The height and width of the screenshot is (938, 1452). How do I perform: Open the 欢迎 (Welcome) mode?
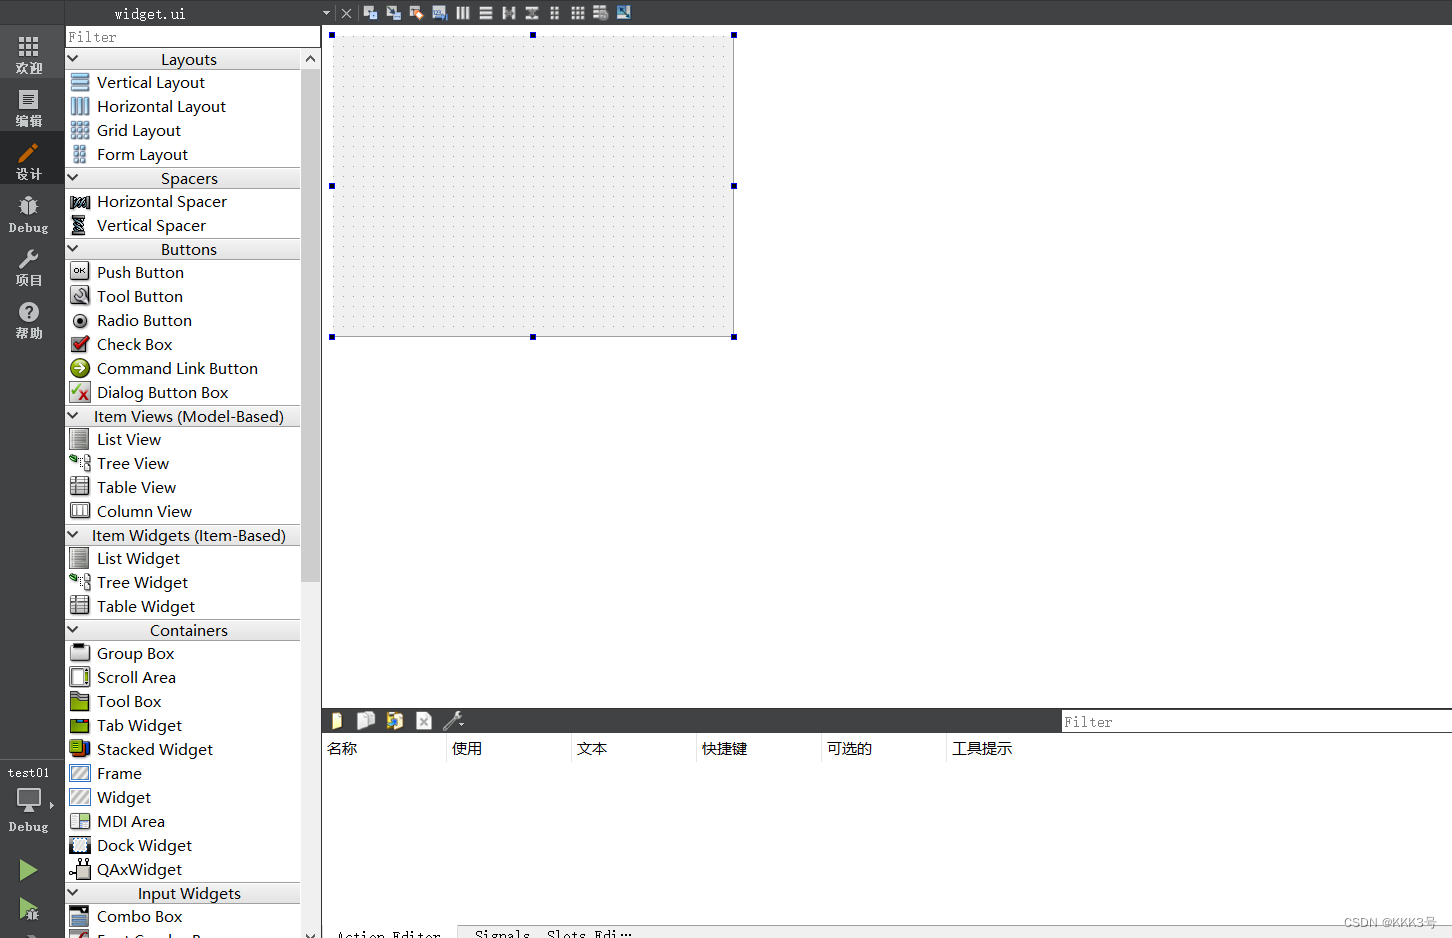pos(29,54)
